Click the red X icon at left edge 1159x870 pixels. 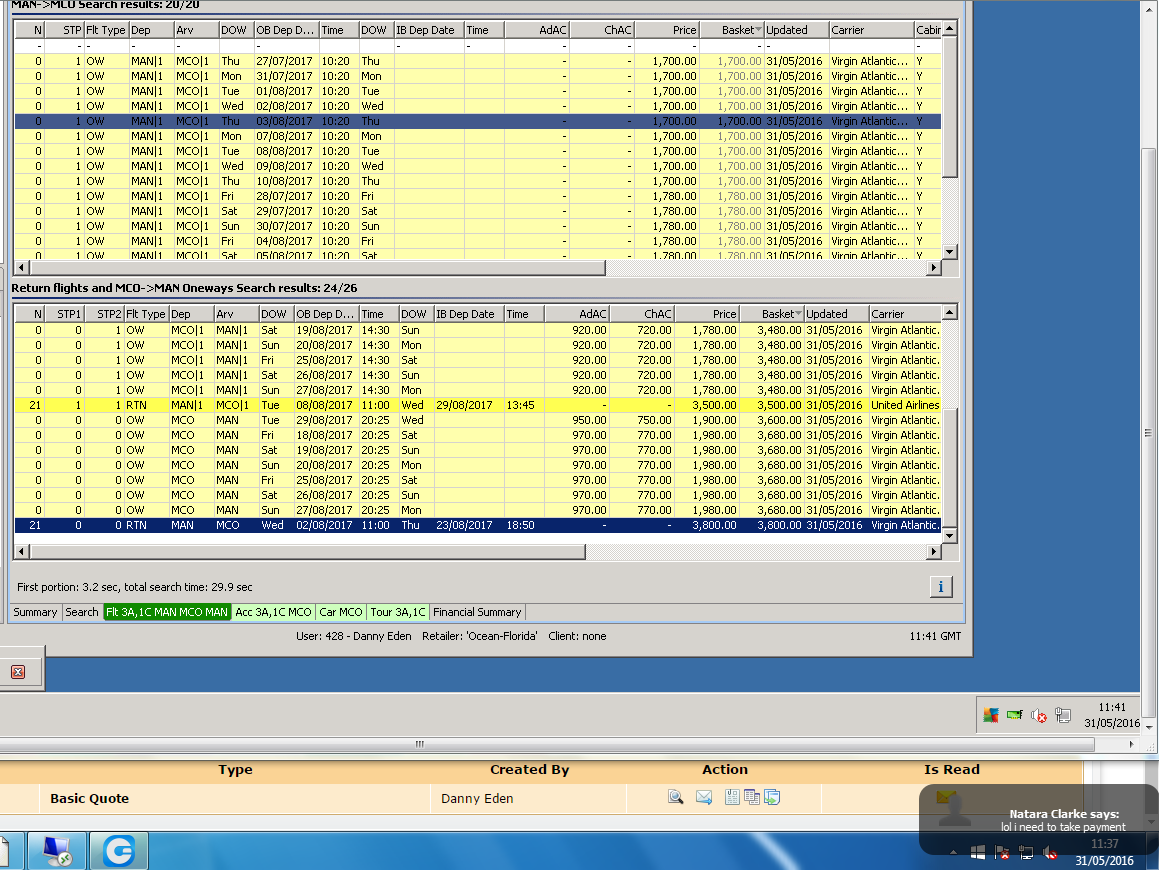tap(18, 672)
